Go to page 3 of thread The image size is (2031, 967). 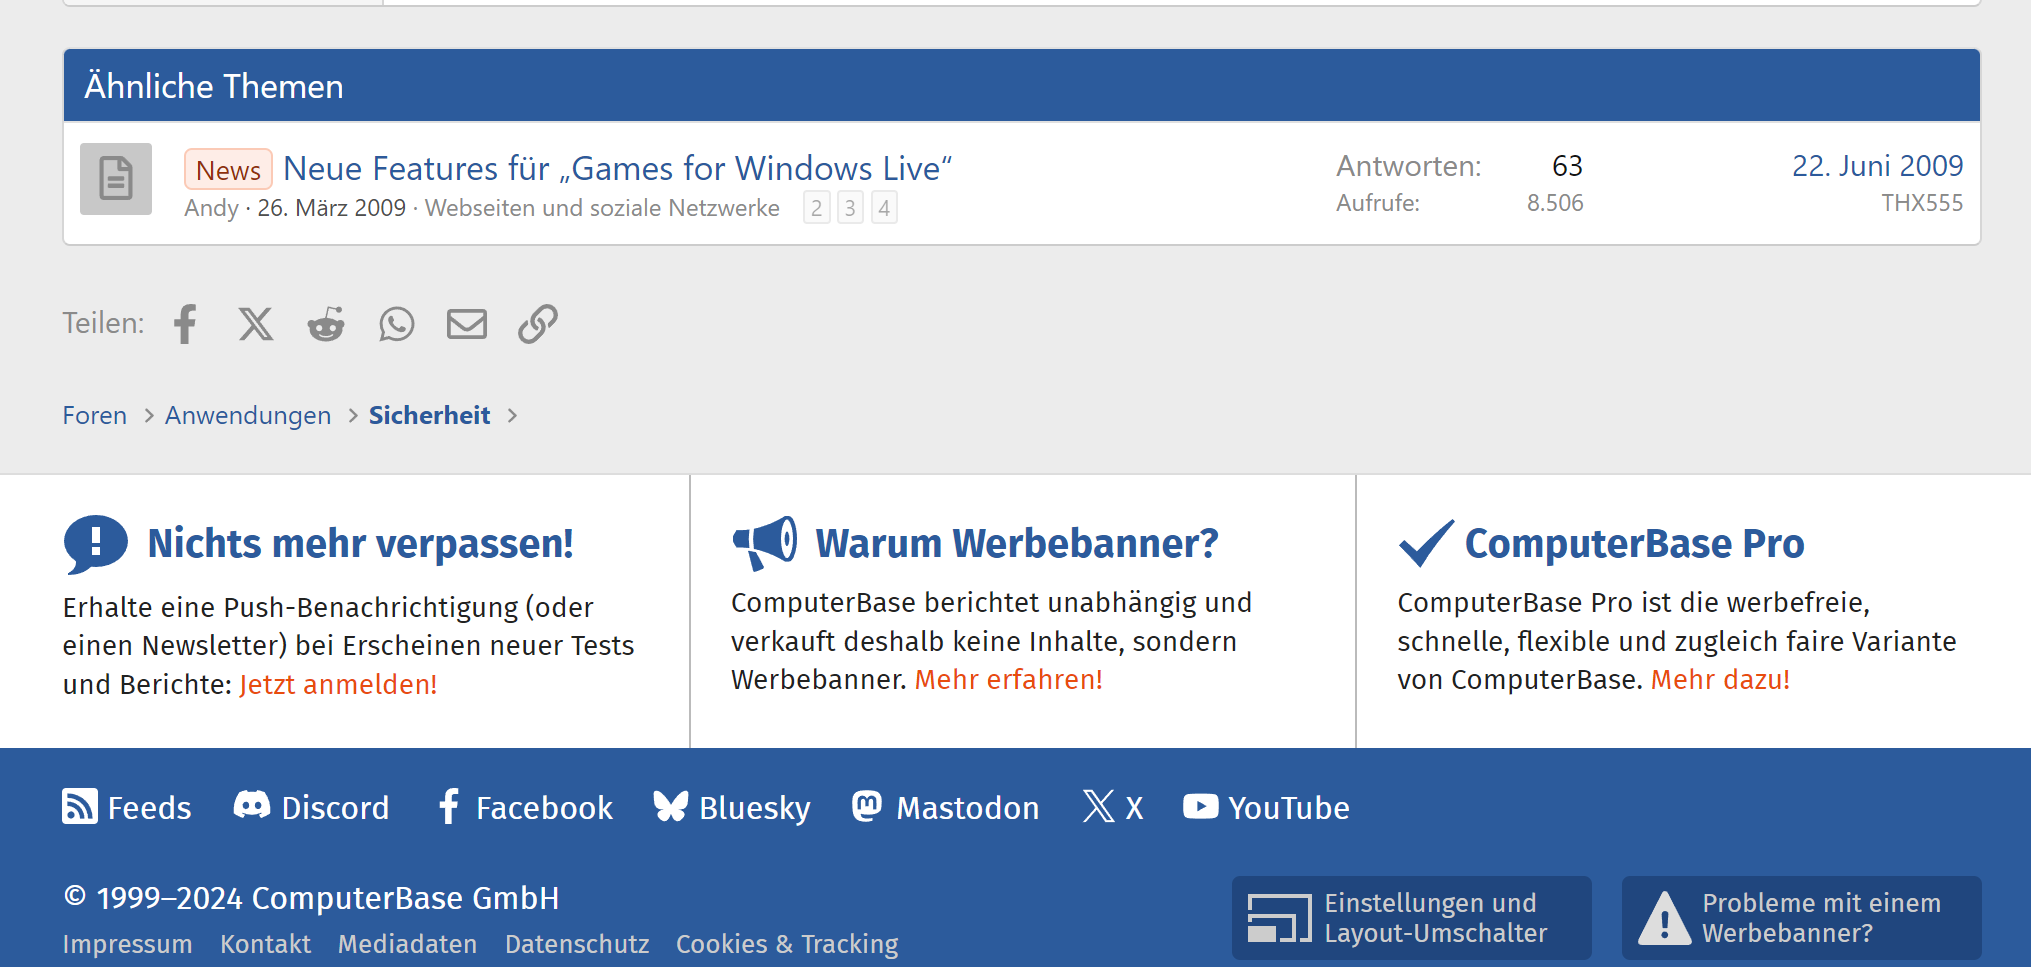850,208
